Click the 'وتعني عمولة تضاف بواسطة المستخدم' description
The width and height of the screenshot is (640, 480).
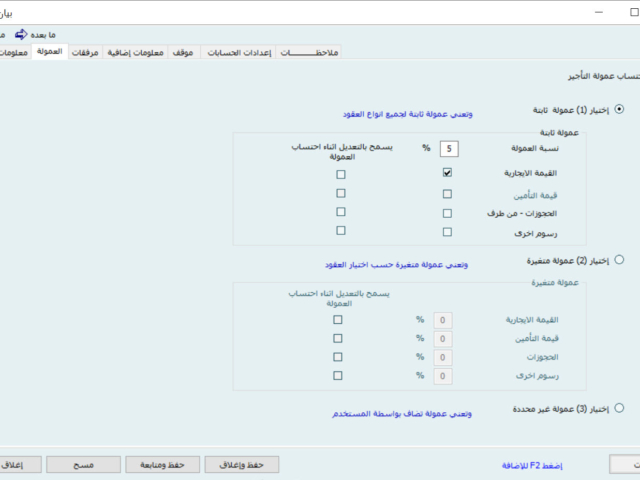[x=402, y=414]
